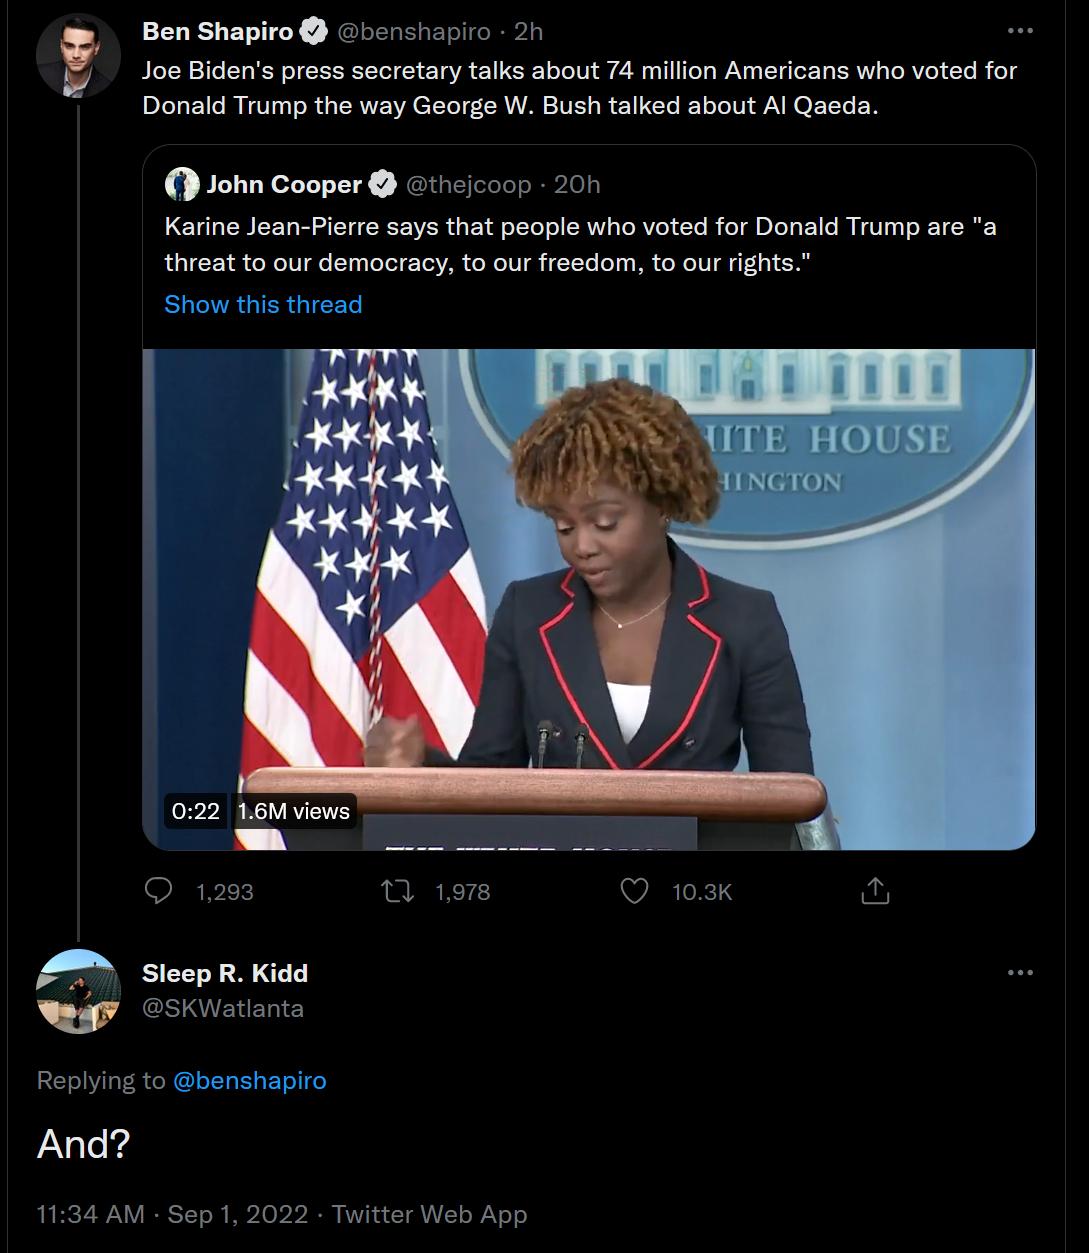View Sleep R. Kidd's profile avatar
The height and width of the screenshot is (1253, 1089).
pos(78,998)
